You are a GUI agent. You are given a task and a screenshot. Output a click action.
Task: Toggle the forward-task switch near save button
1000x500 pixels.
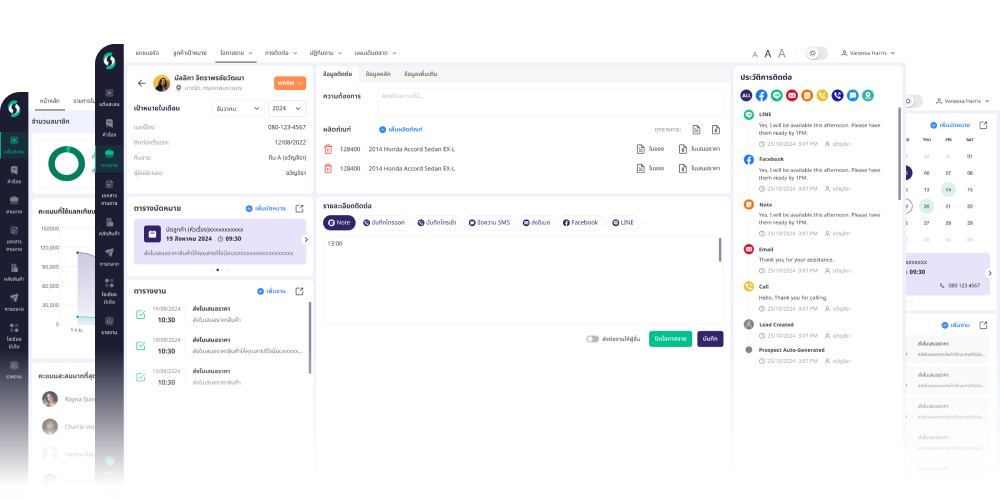tap(592, 339)
